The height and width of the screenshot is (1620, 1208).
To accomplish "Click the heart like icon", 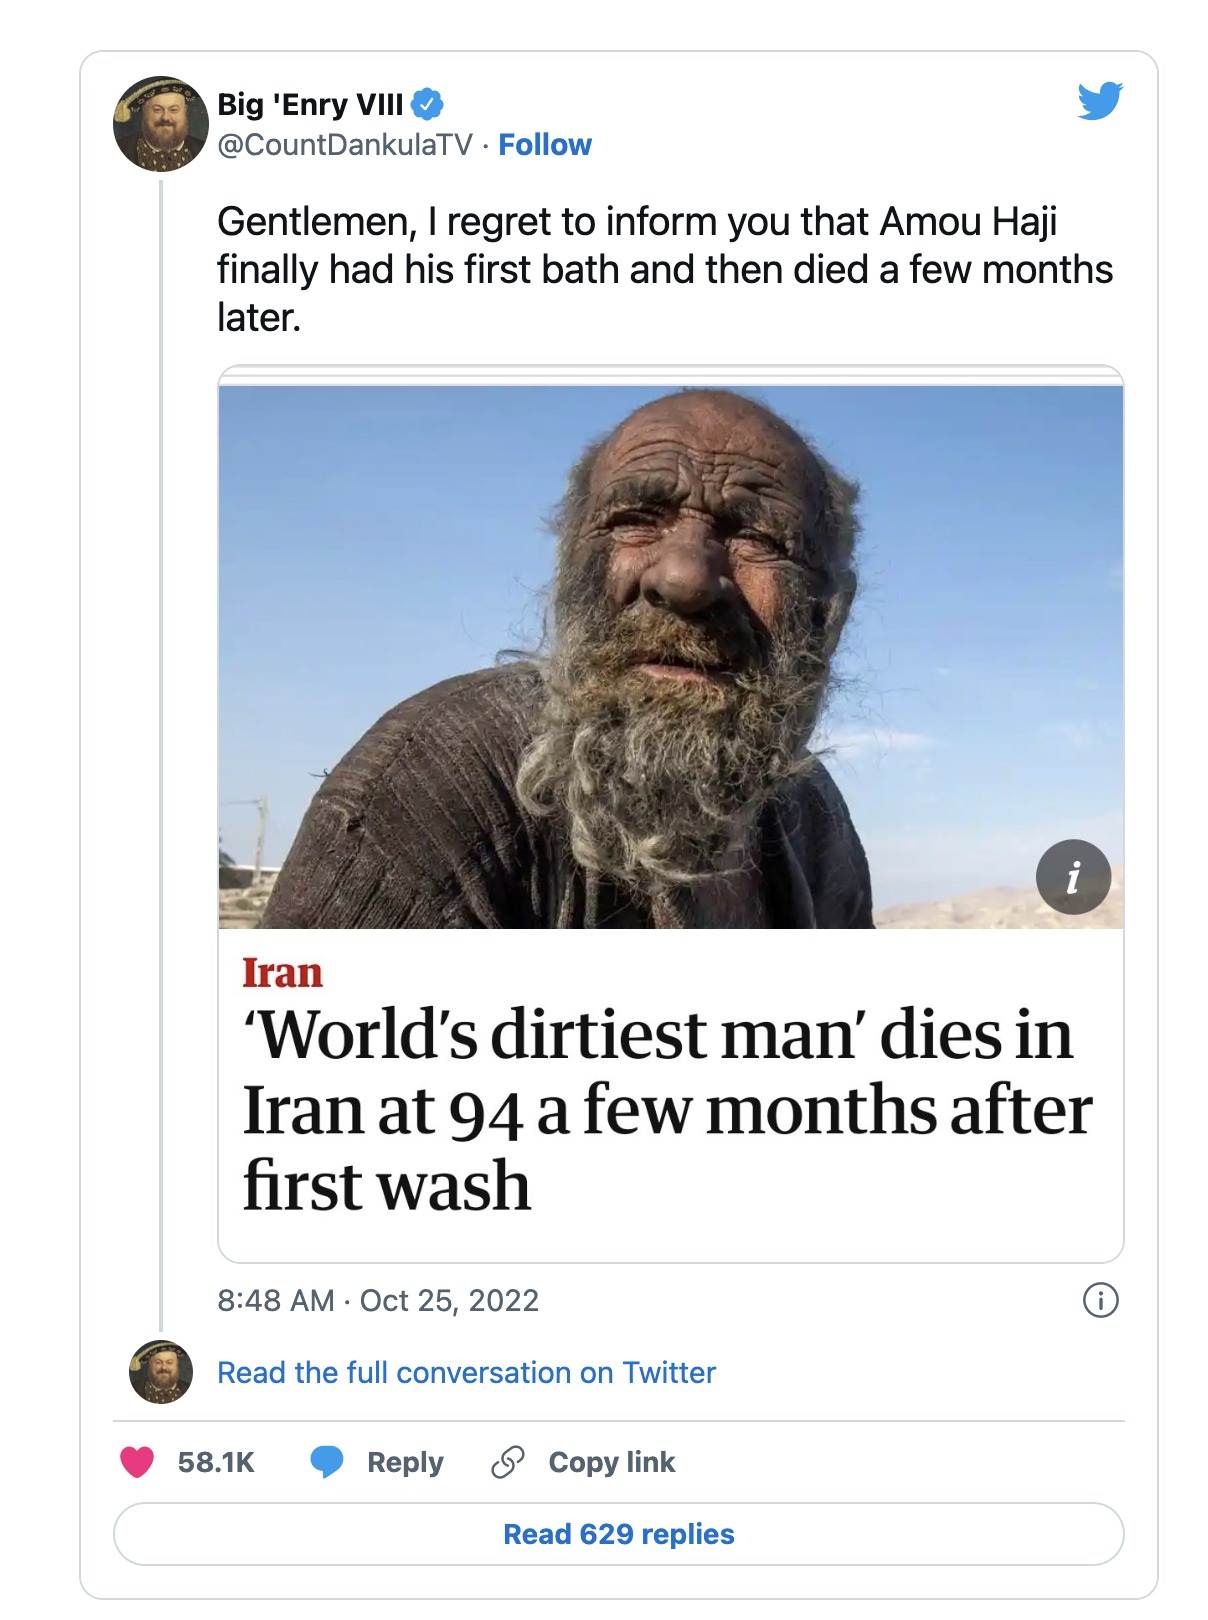I will point(137,1462).
